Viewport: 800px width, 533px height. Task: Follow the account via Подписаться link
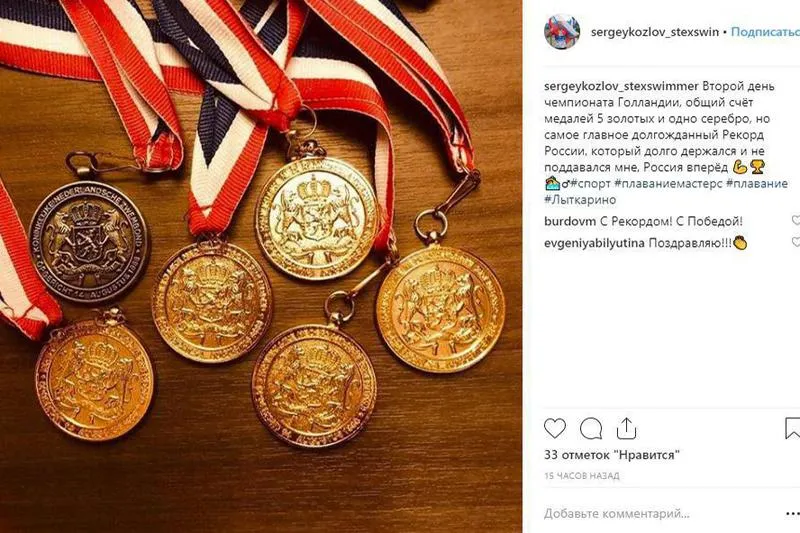765,32
